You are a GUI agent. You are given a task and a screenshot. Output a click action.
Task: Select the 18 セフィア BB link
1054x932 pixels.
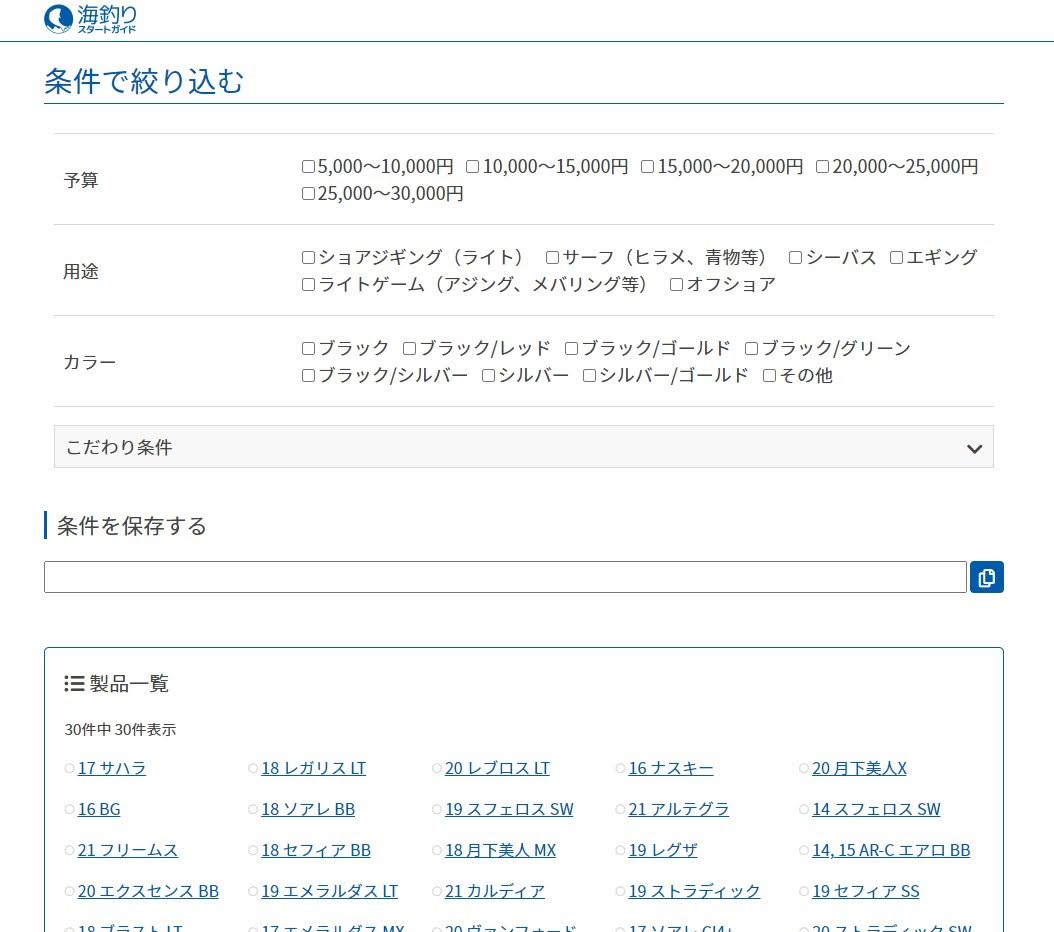click(316, 850)
